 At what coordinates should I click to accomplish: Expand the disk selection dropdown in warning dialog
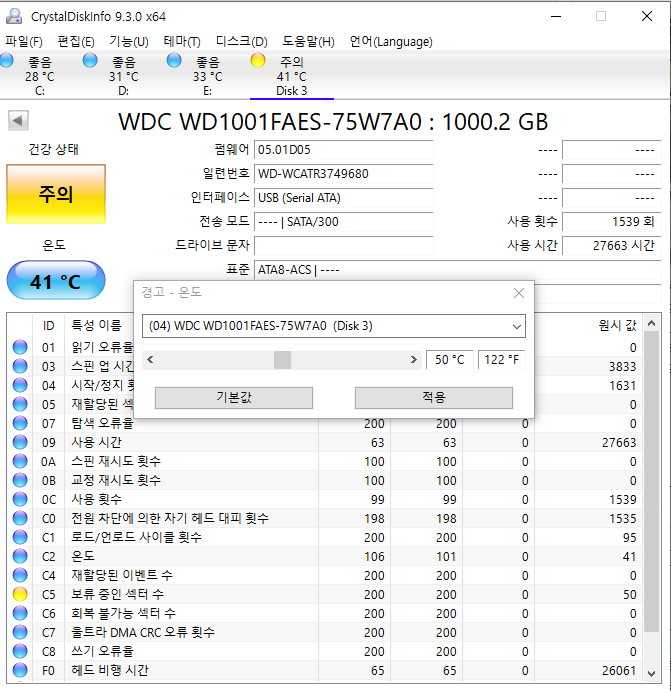(x=516, y=327)
